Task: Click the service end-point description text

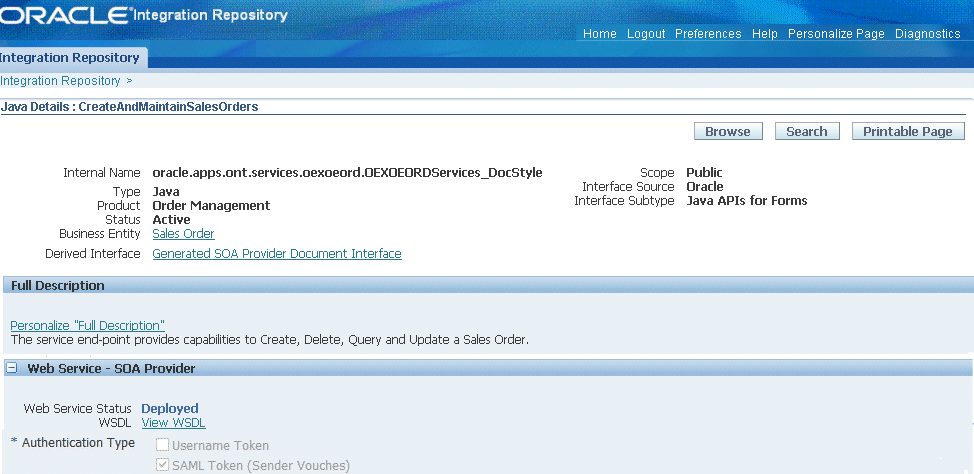Action: click(270, 340)
